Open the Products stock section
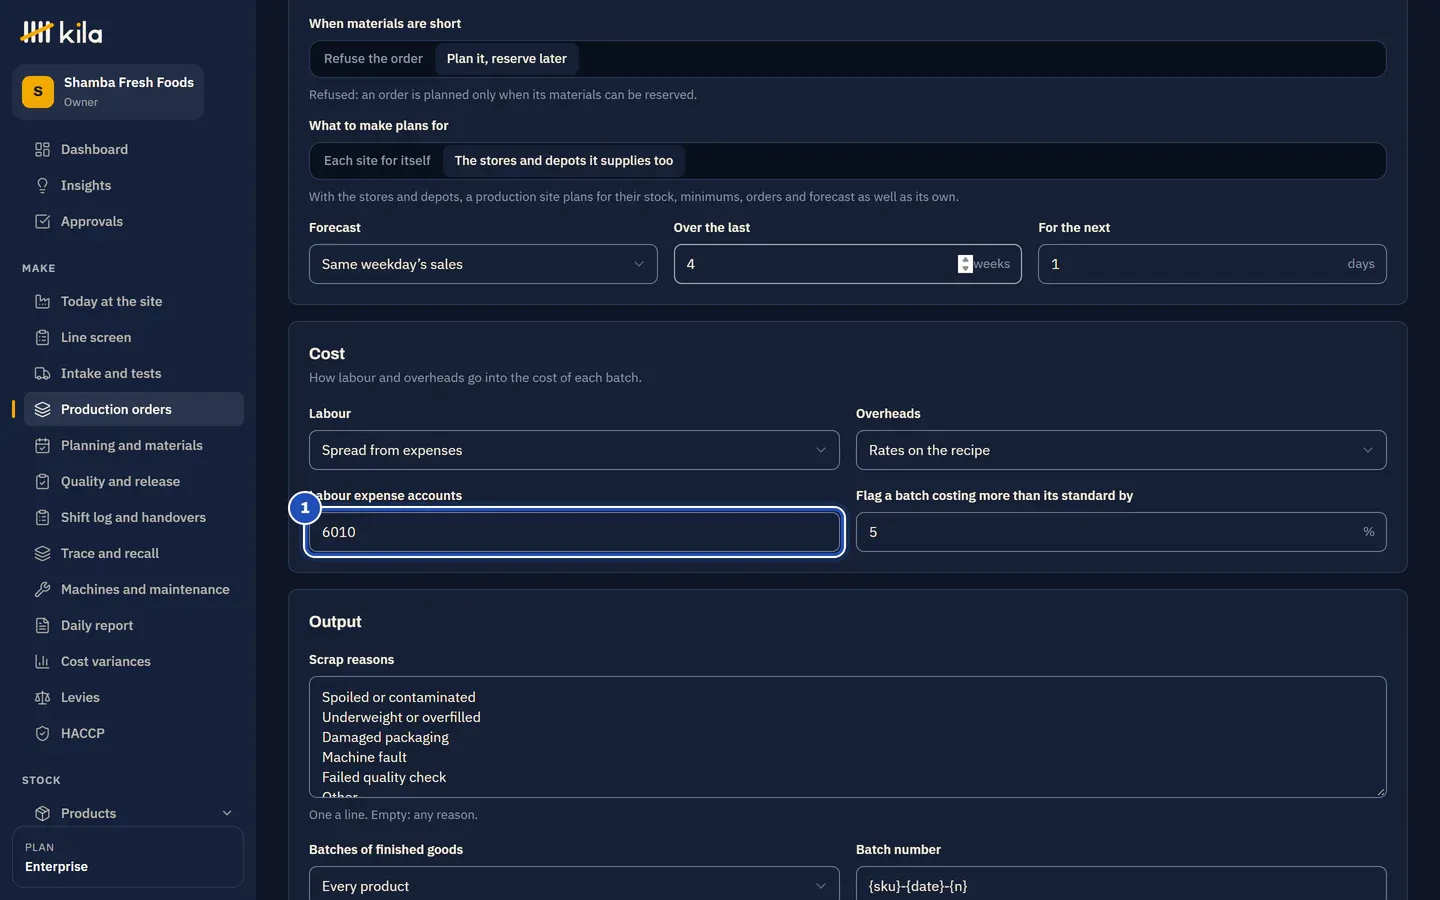1440x900 pixels. (x=134, y=813)
